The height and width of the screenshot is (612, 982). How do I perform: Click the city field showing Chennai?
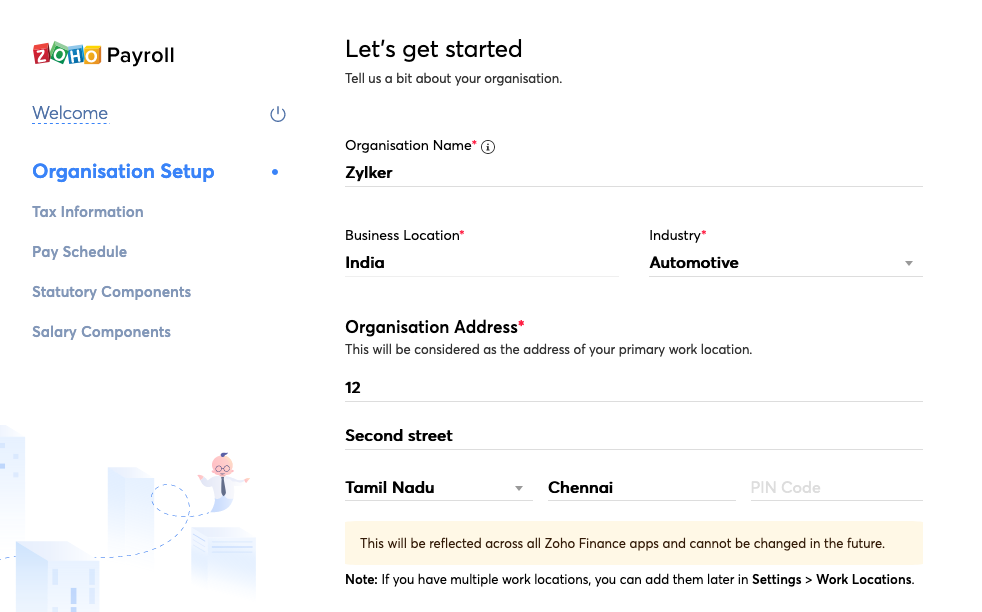click(x=640, y=488)
